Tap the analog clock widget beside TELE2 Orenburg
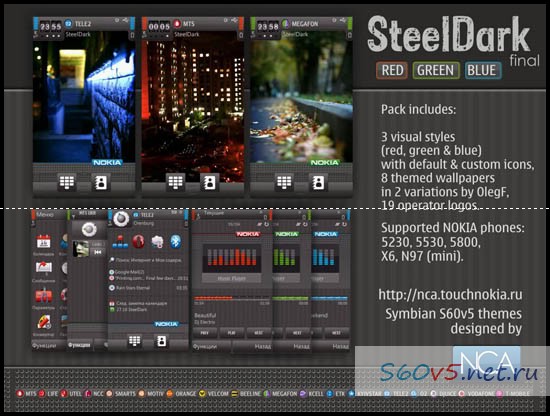The image size is (550, 416). 121,219
